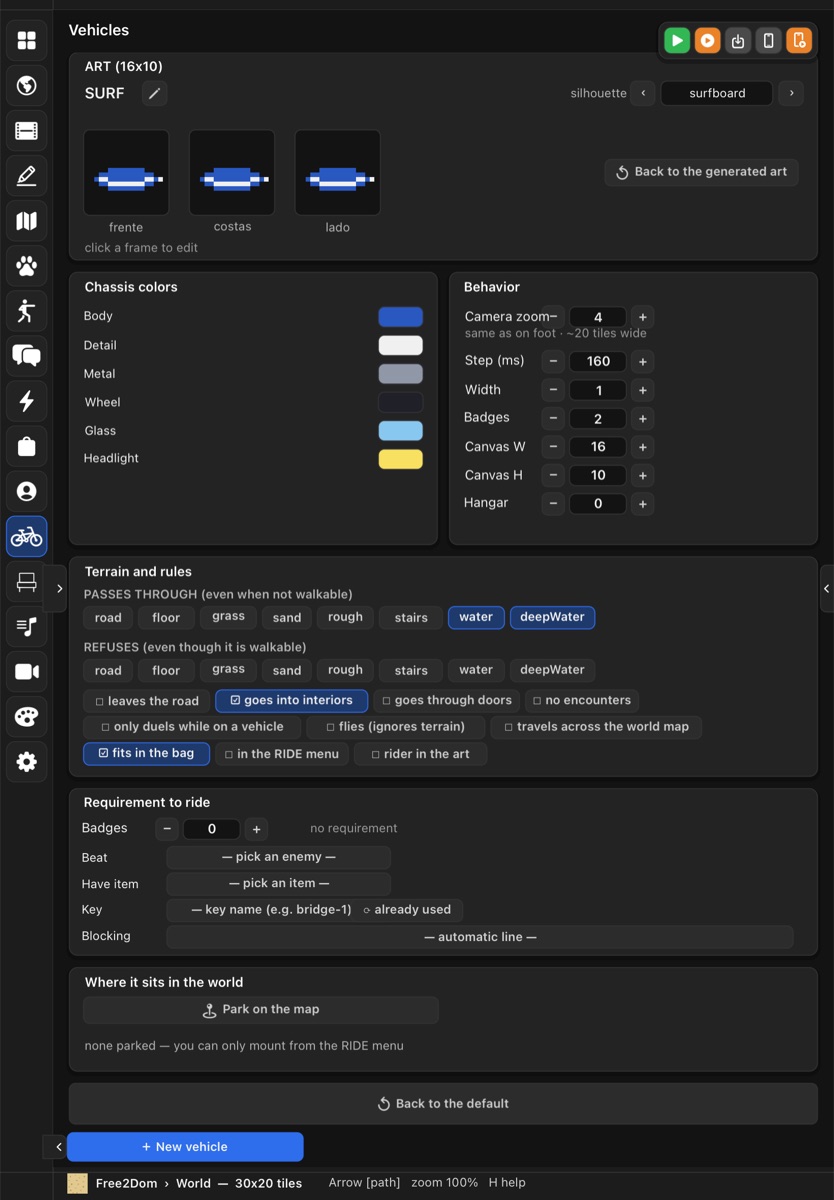834x1200 pixels.
Task: Click the download export icon
Action: pyautogui.click(x=738, y=40)
